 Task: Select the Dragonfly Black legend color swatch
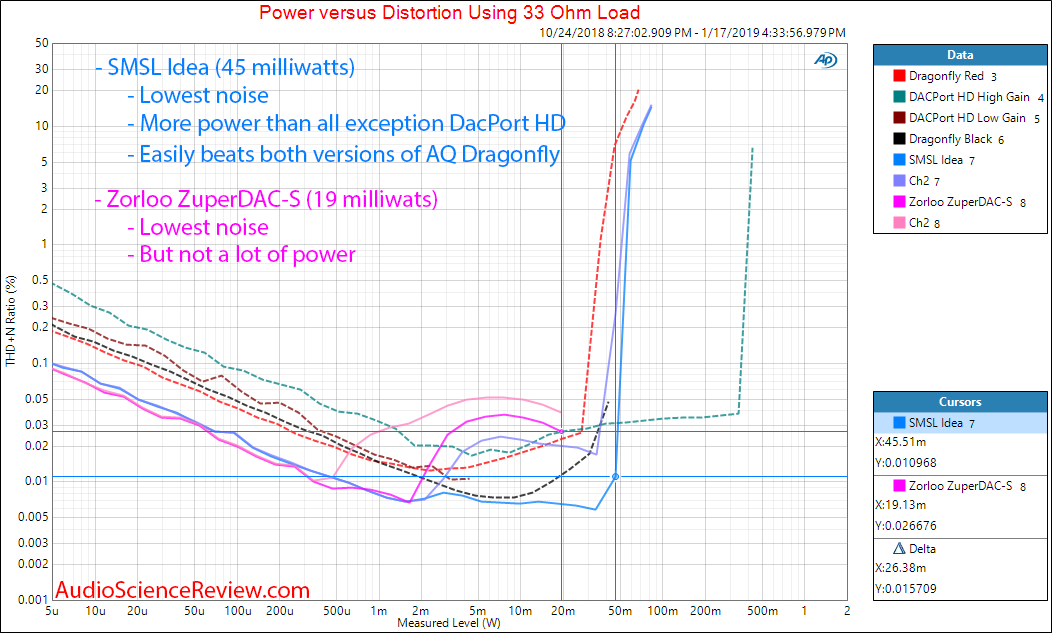click(900, 139)
